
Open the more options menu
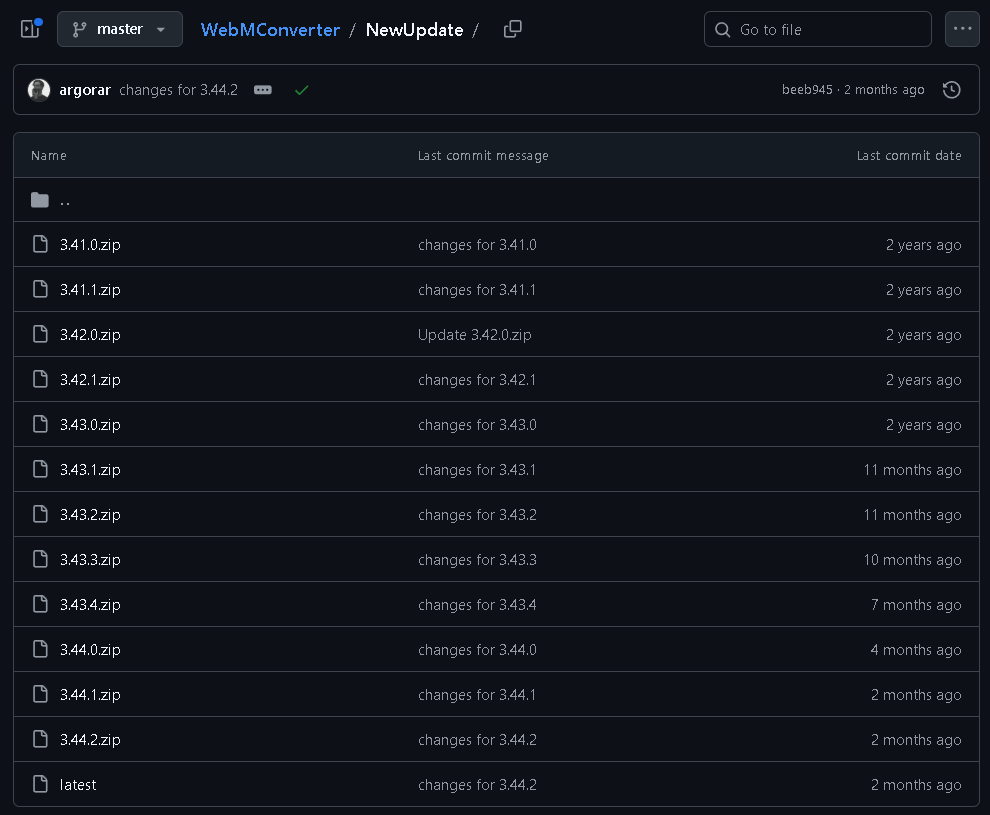click(962, 29)
